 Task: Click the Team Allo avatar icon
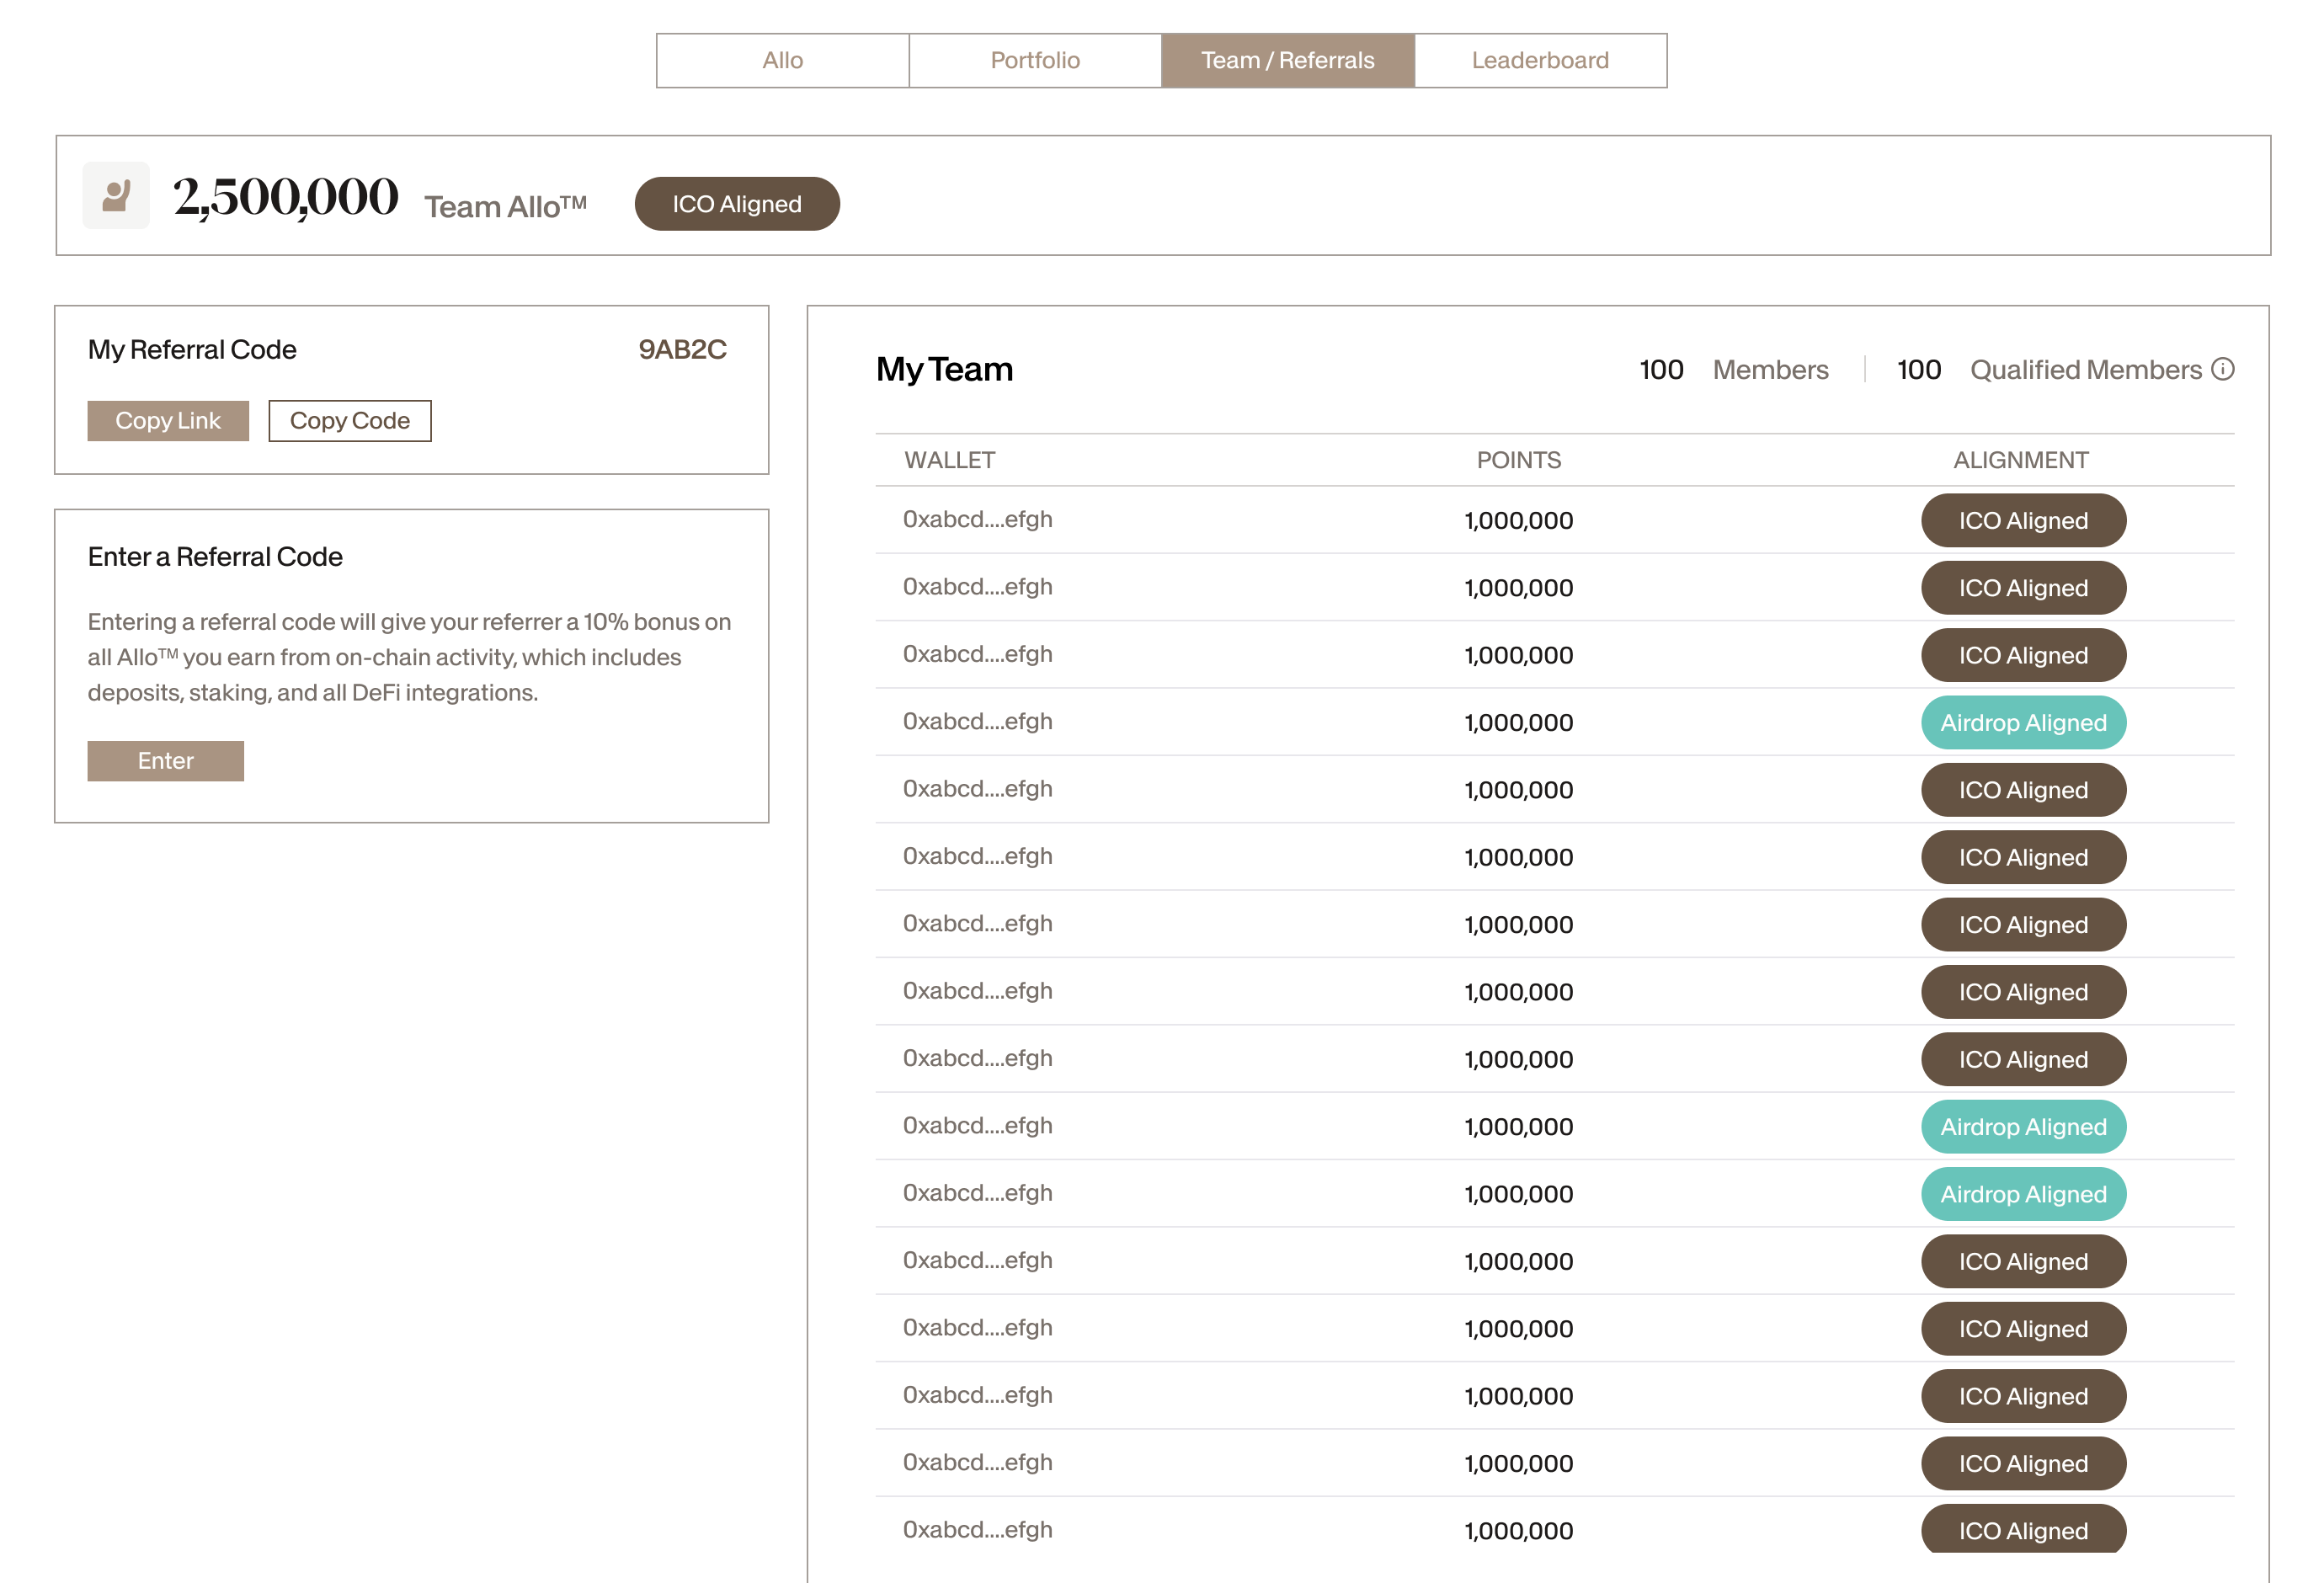coord(116,195)
